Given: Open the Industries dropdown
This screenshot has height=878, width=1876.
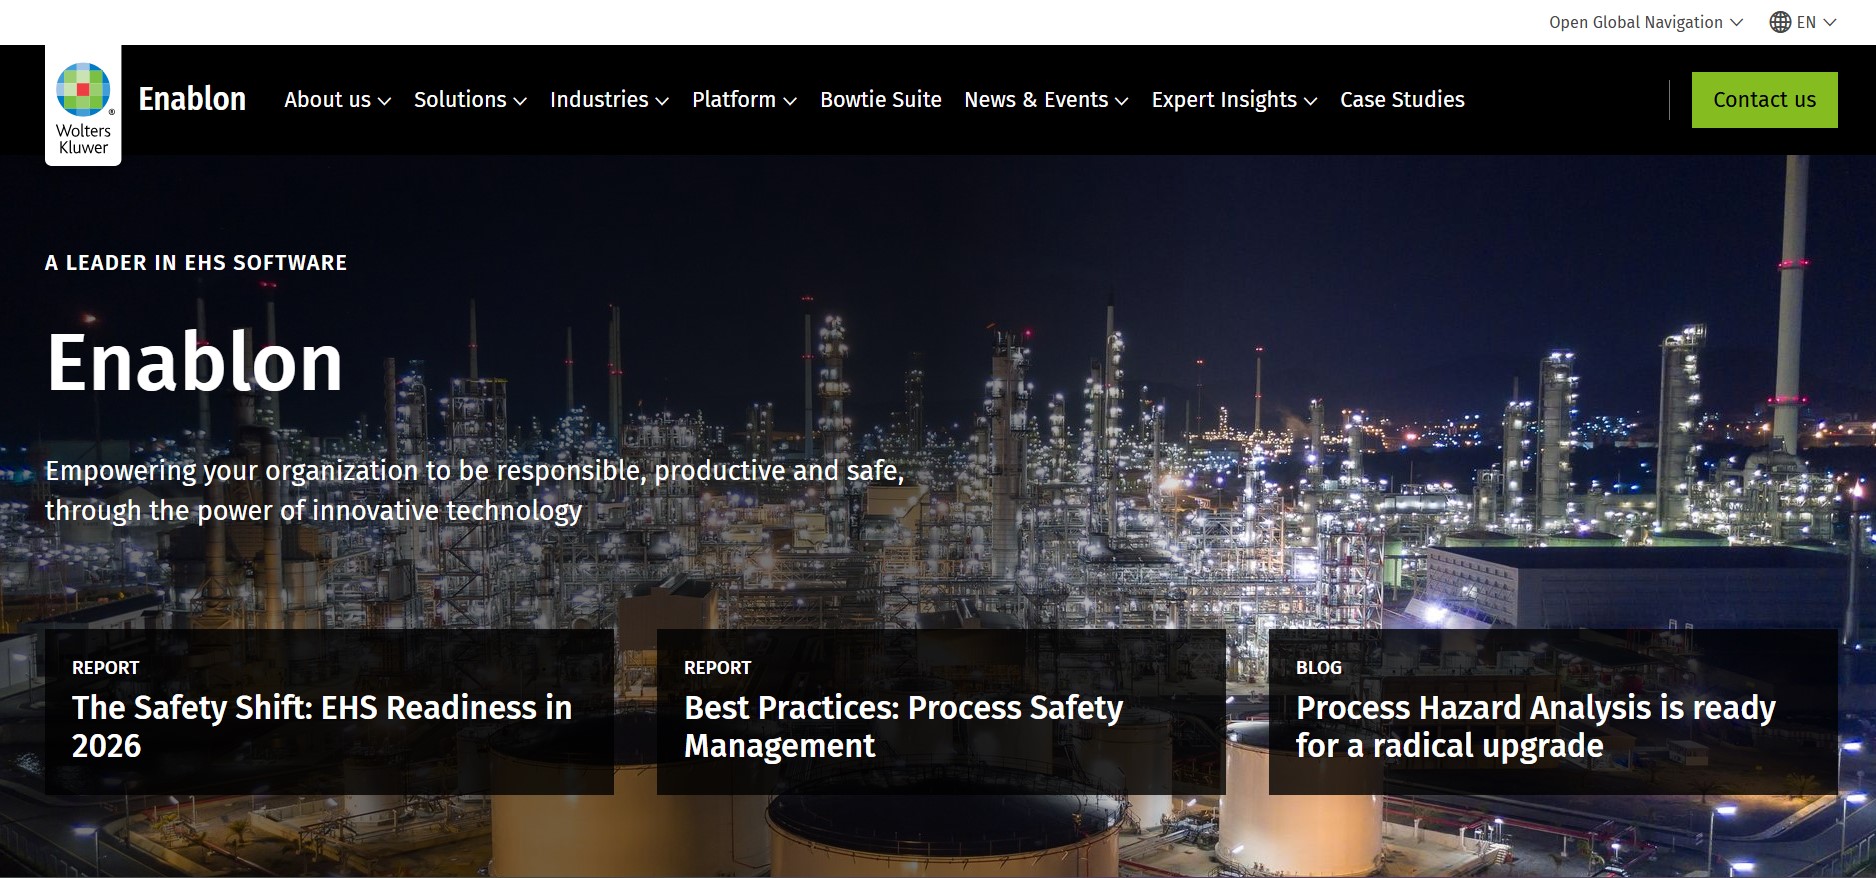Looking at the screenshot, I should 609,100.
